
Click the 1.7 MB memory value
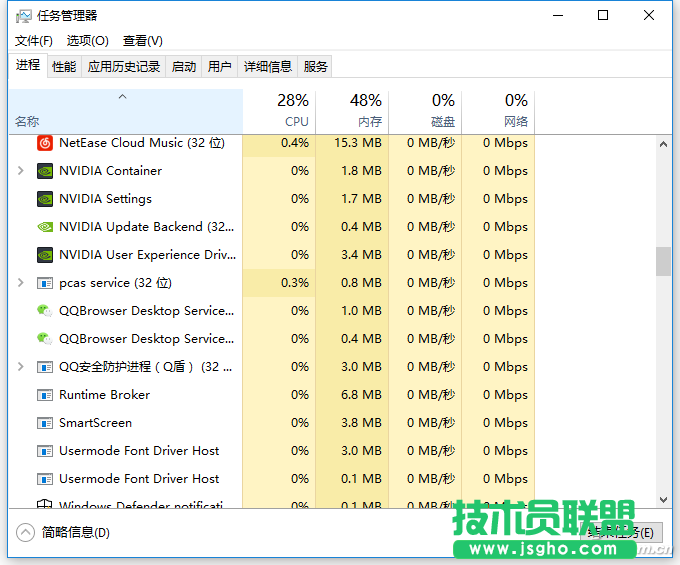pyautogui.click(x=361, y=199)
